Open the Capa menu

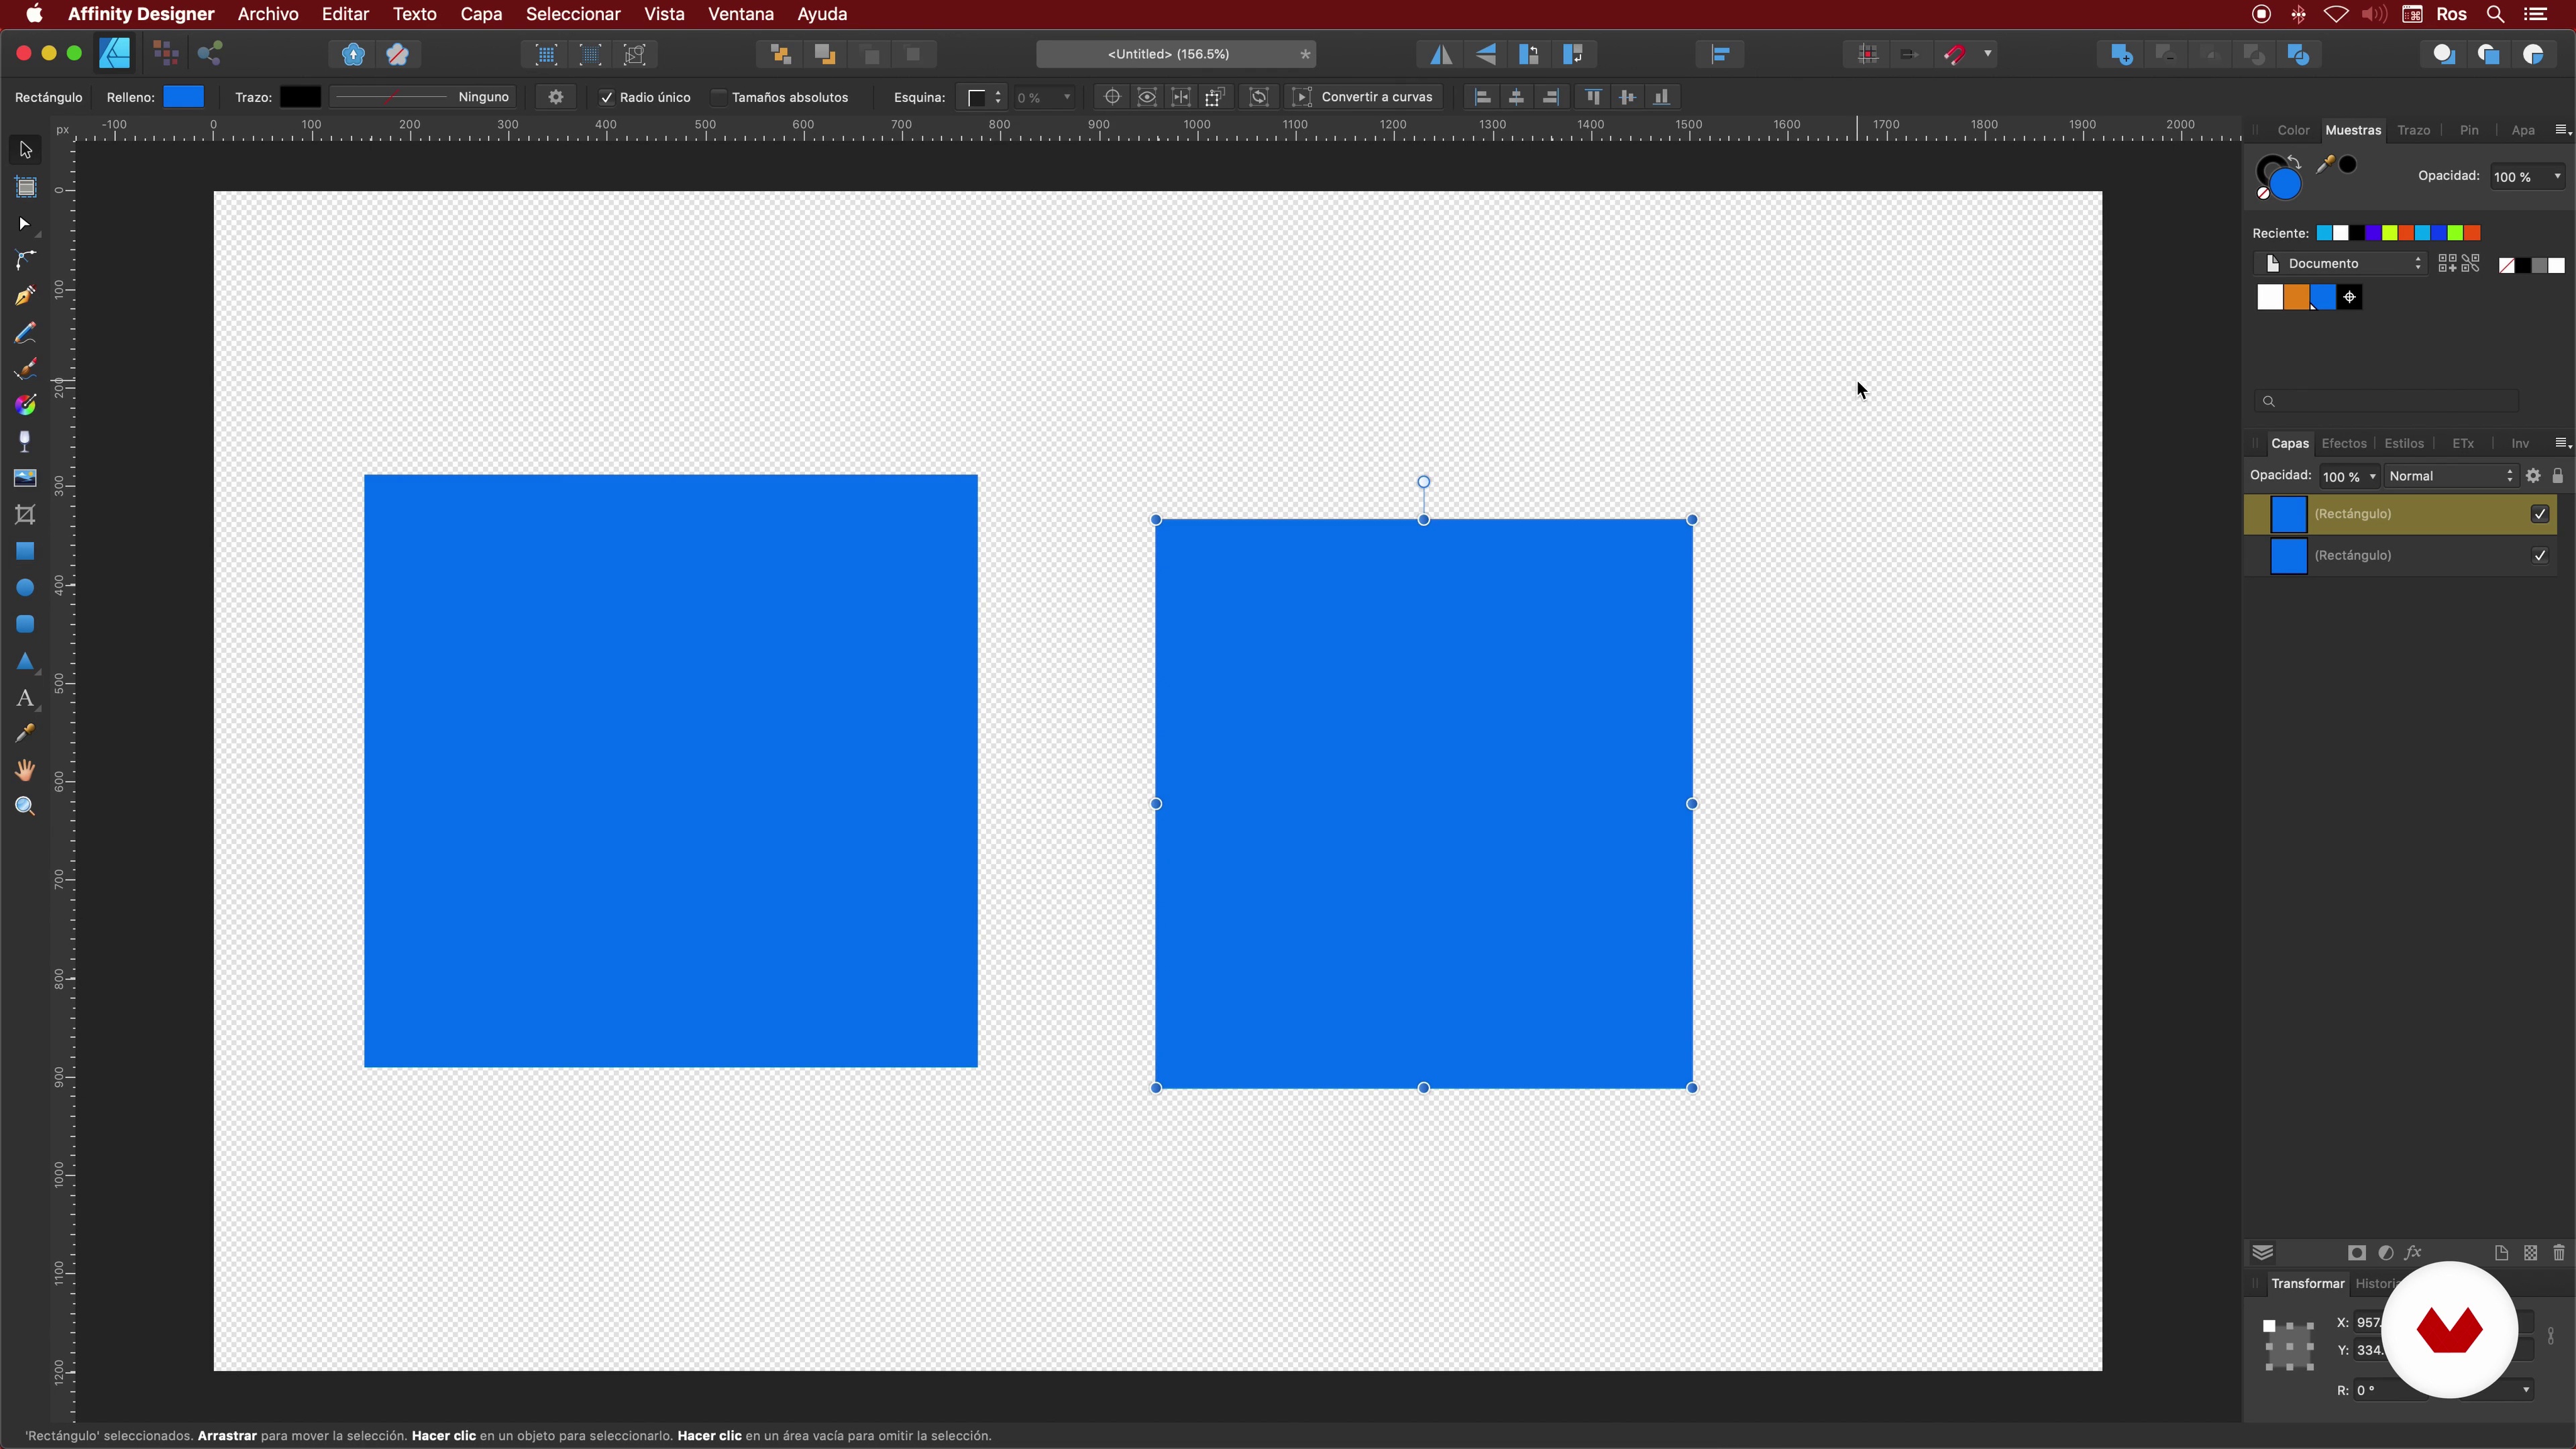pos(481,14)
